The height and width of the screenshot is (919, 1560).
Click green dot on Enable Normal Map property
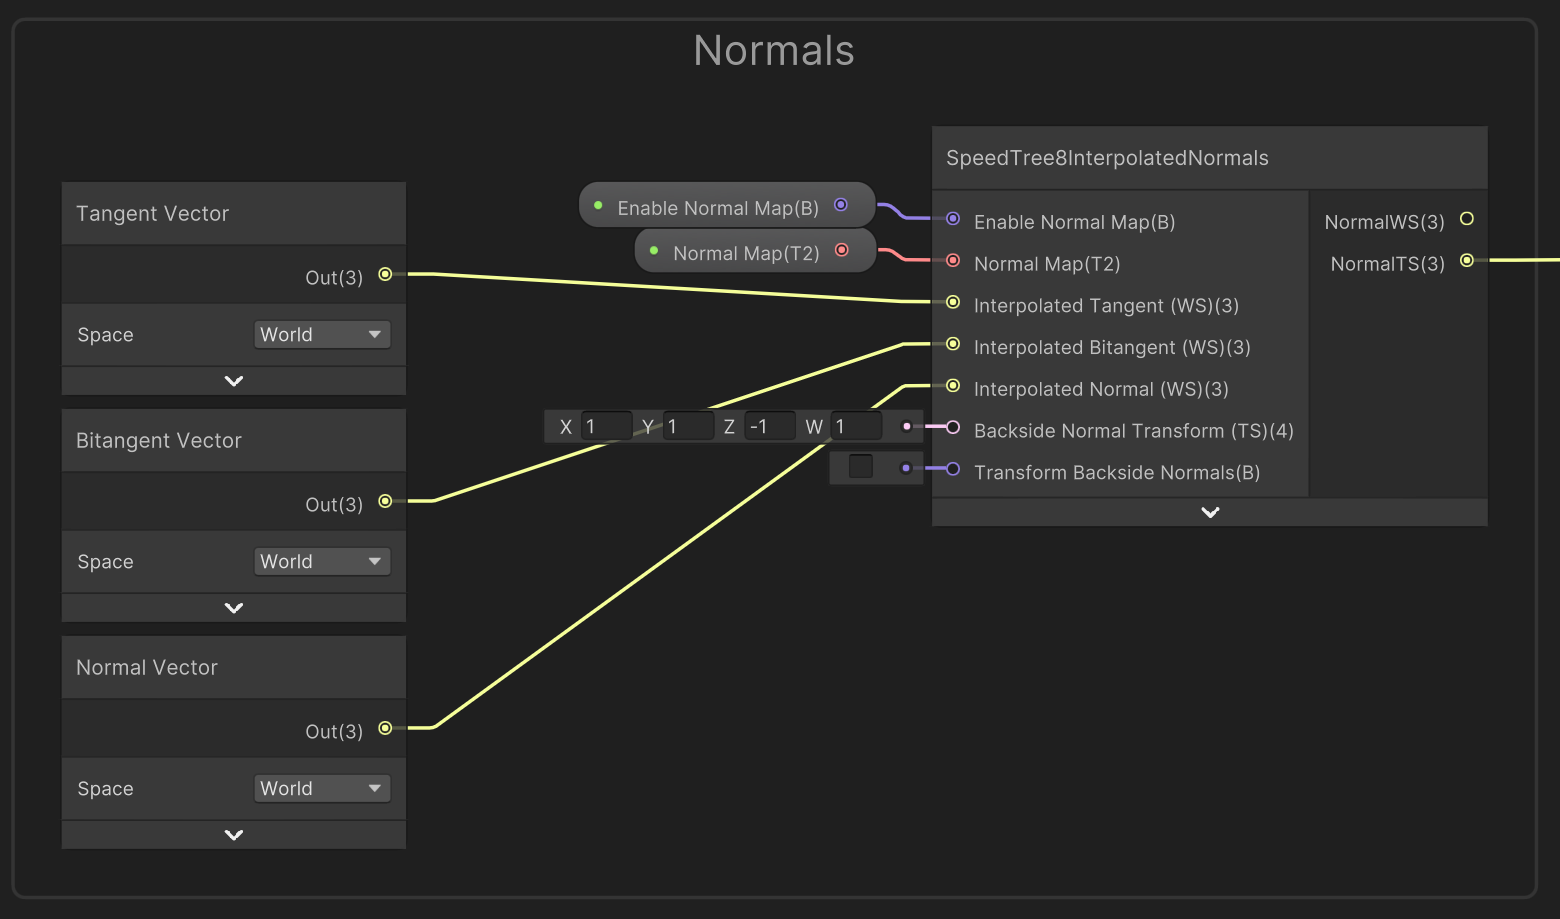pyautogui.click(x=598, y=206)
